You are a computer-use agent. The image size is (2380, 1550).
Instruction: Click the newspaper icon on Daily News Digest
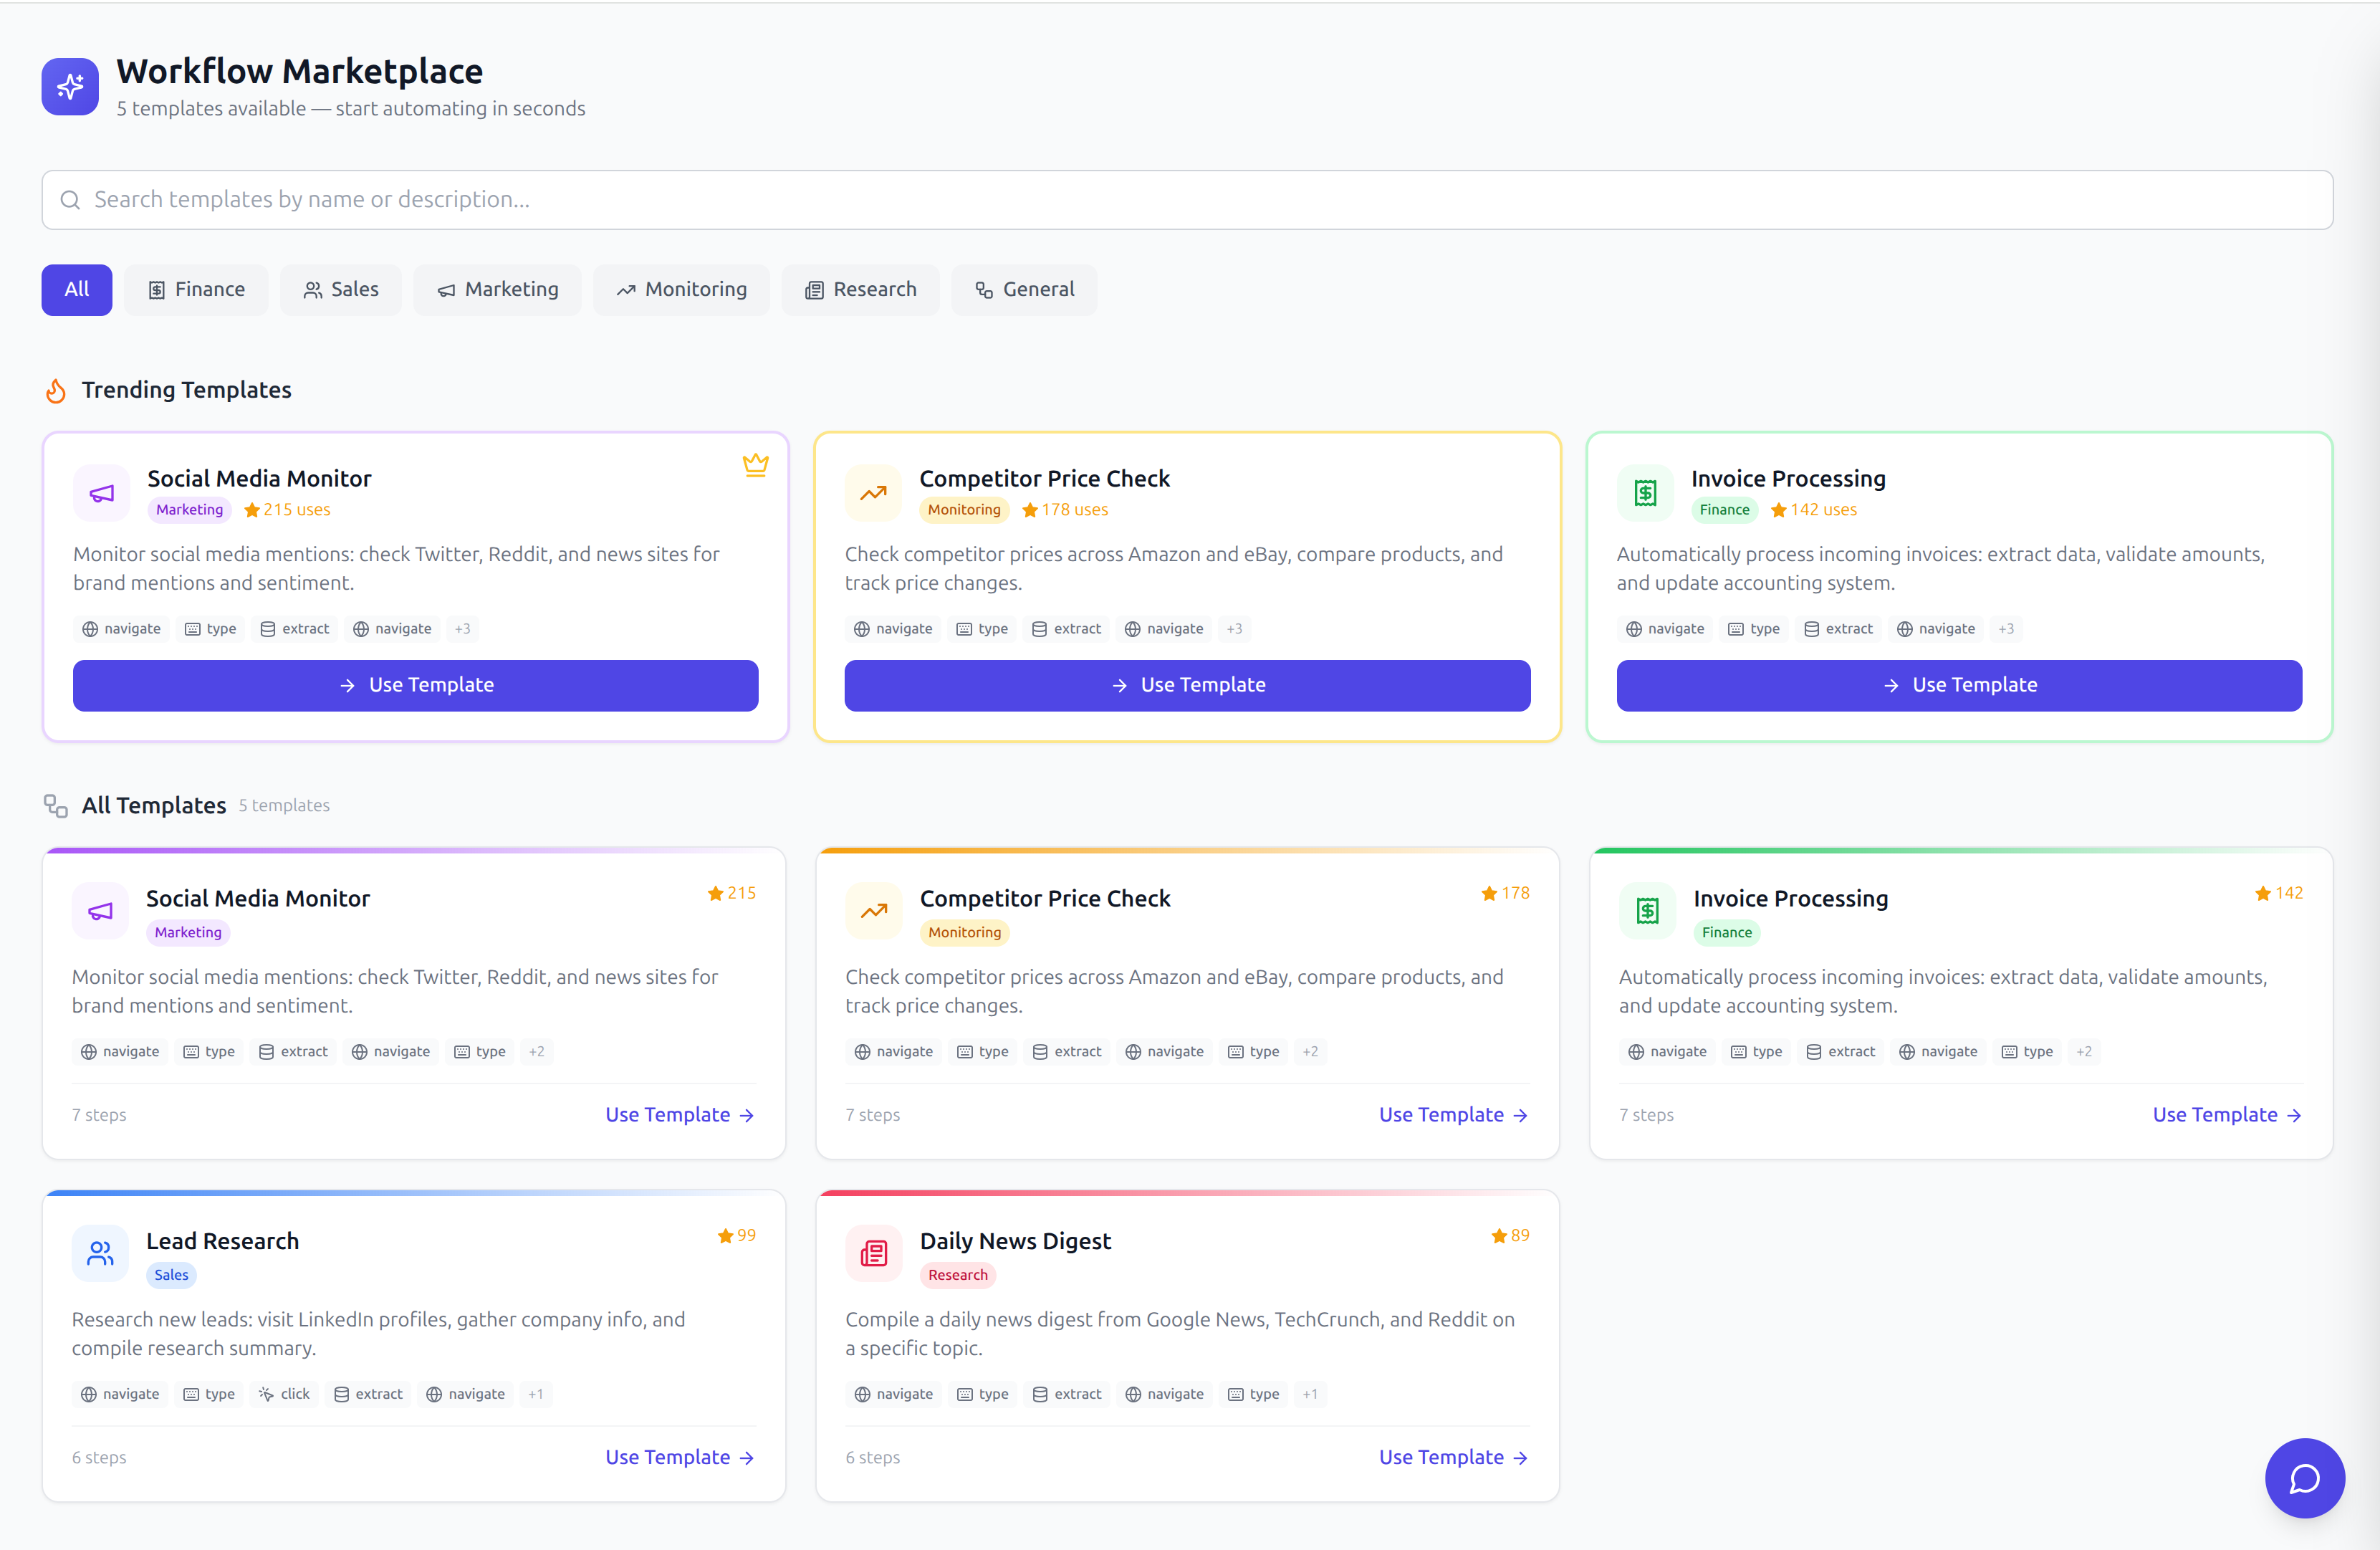point(873,1253)
